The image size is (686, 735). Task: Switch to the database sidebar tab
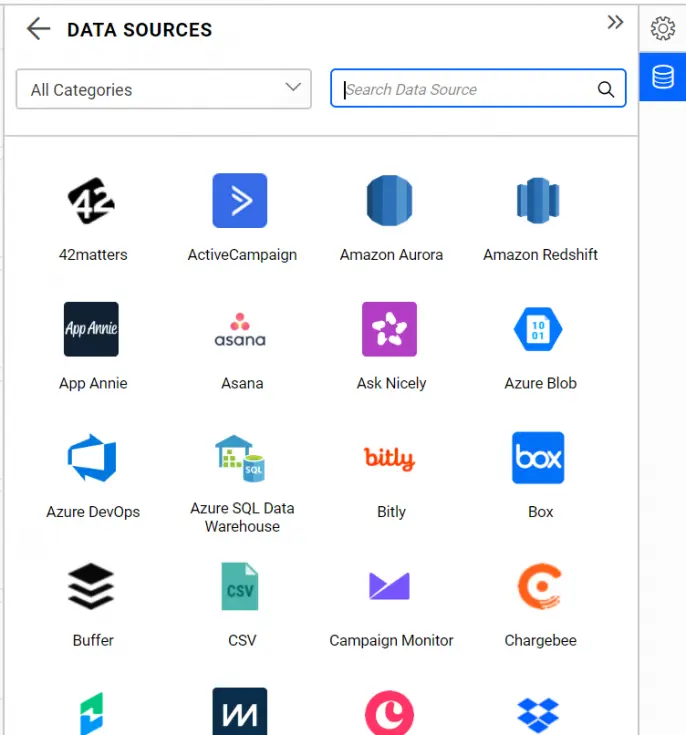pos(662,78)
